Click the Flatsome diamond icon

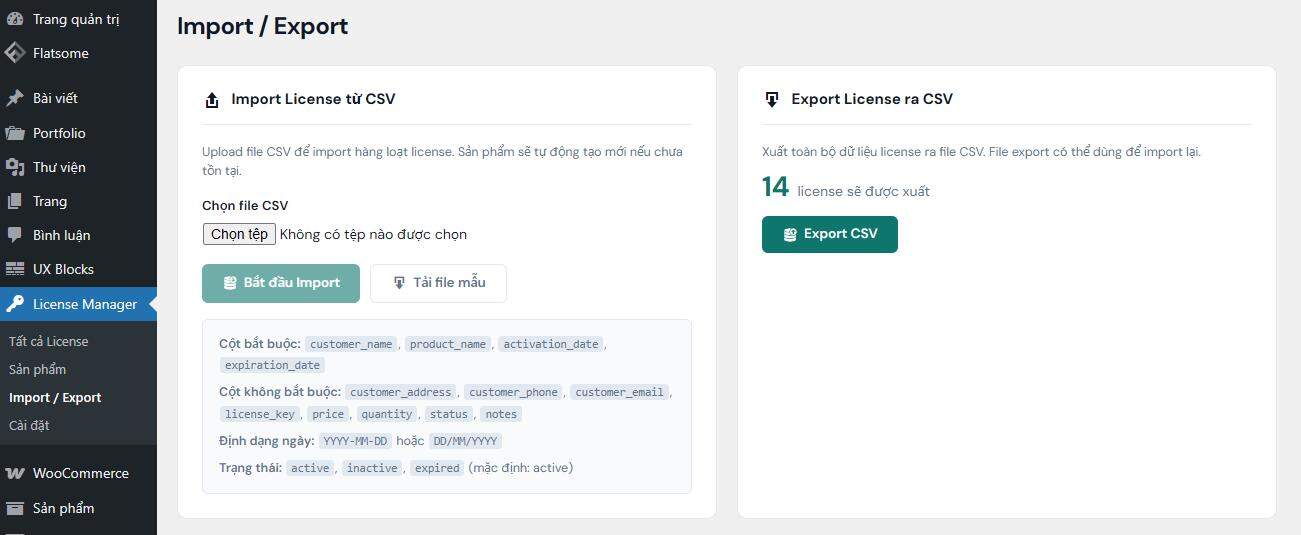(15, 53)
